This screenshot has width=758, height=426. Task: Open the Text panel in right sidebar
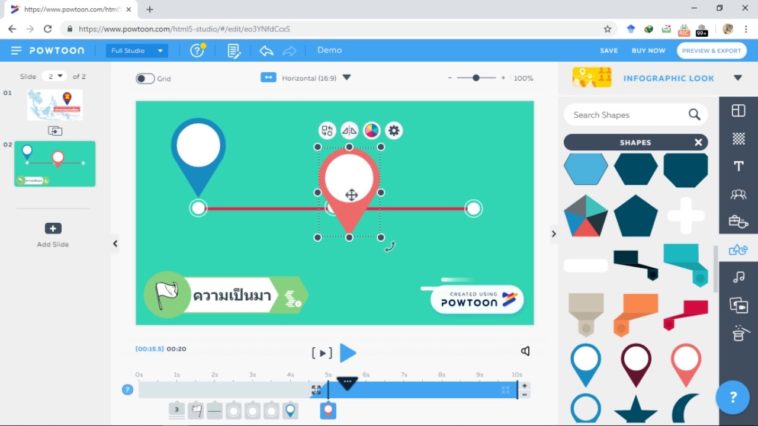click(x=738, y=166)
